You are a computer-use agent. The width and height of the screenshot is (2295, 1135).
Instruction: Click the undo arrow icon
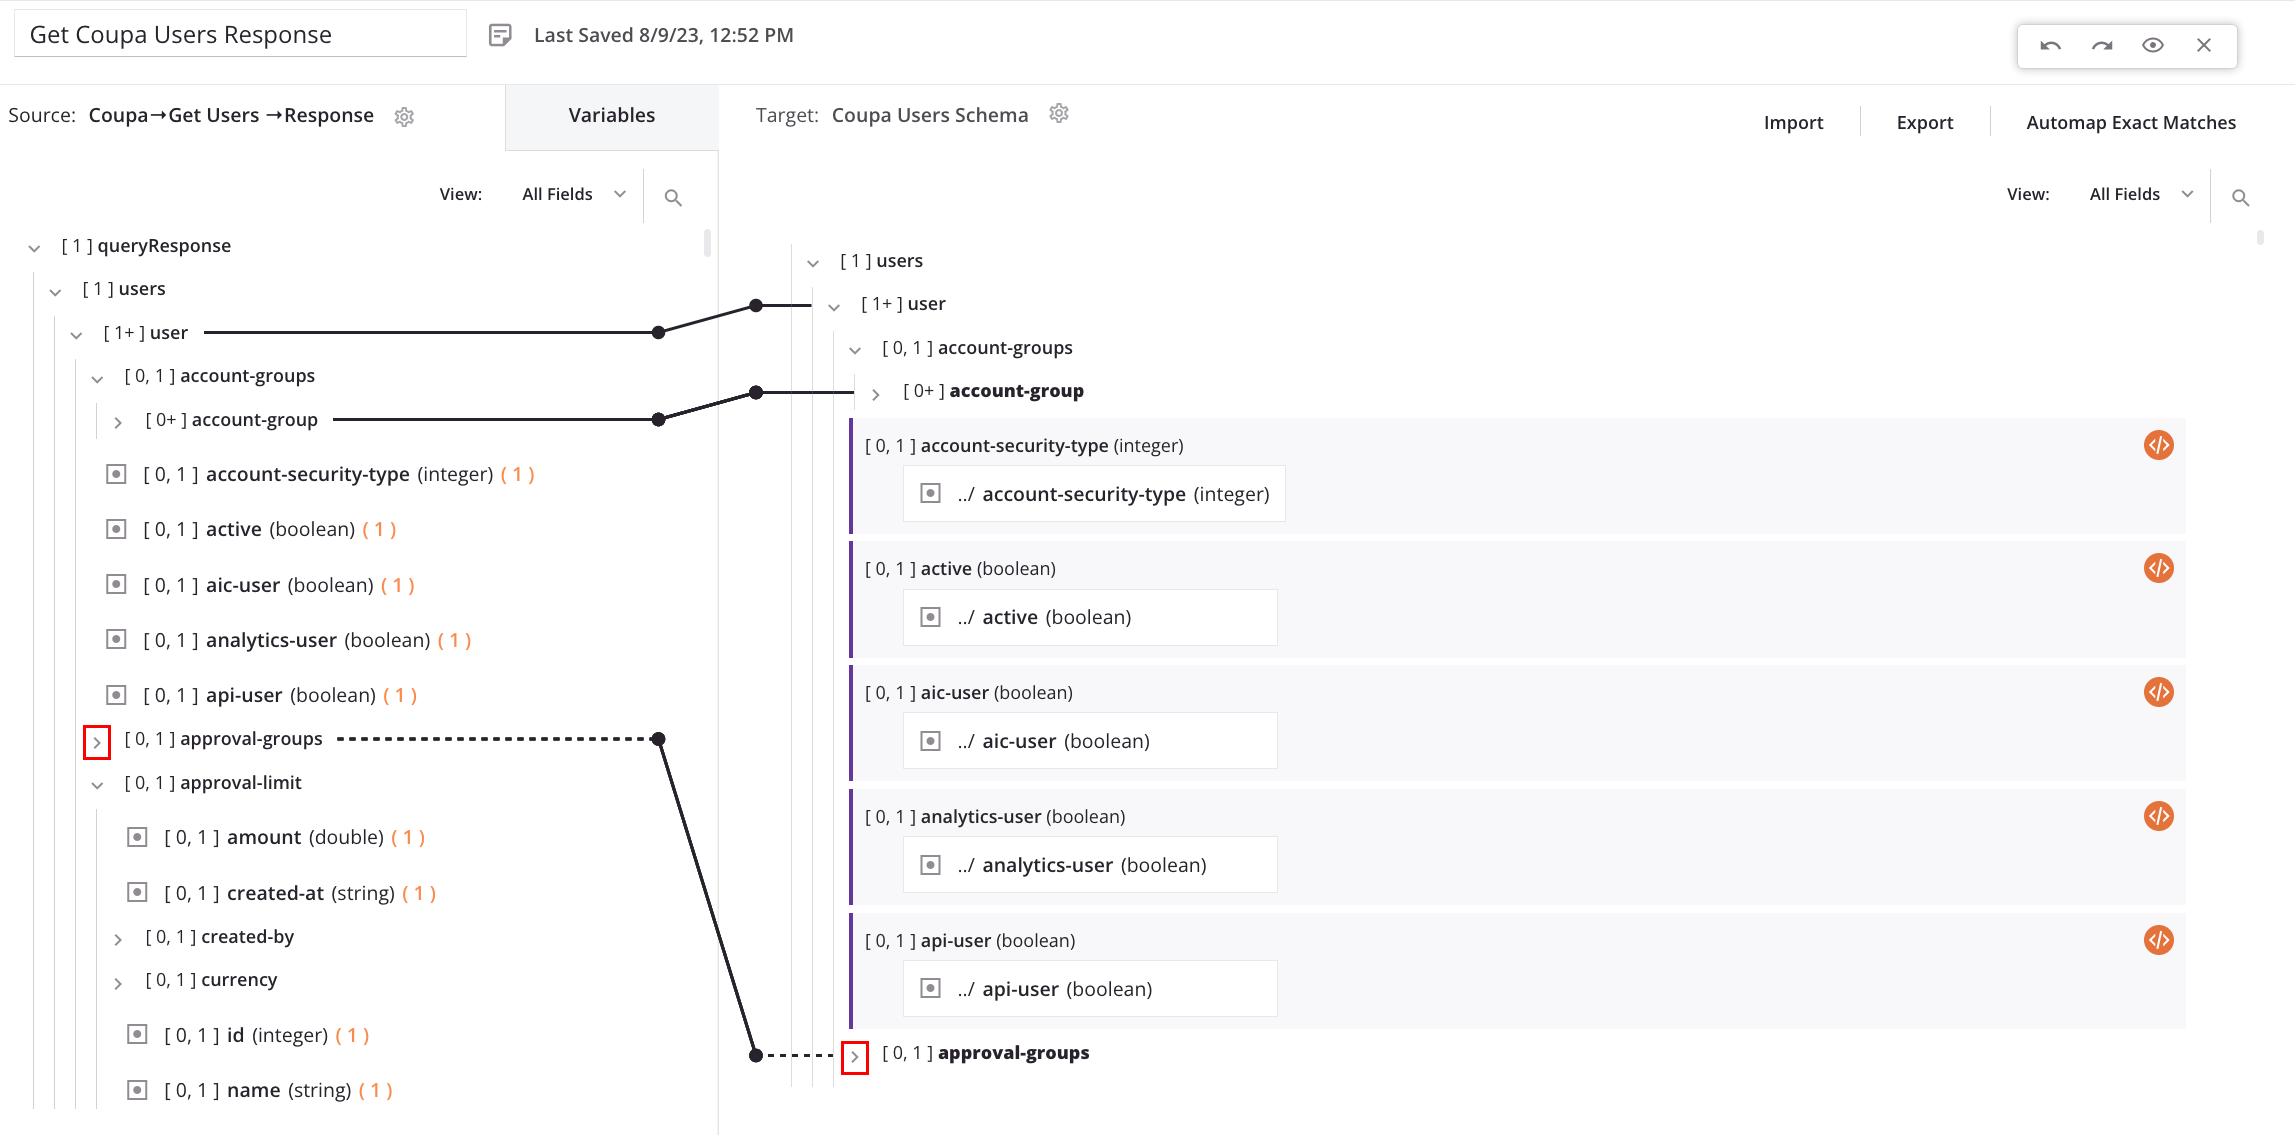click(x=2050, y=45)
